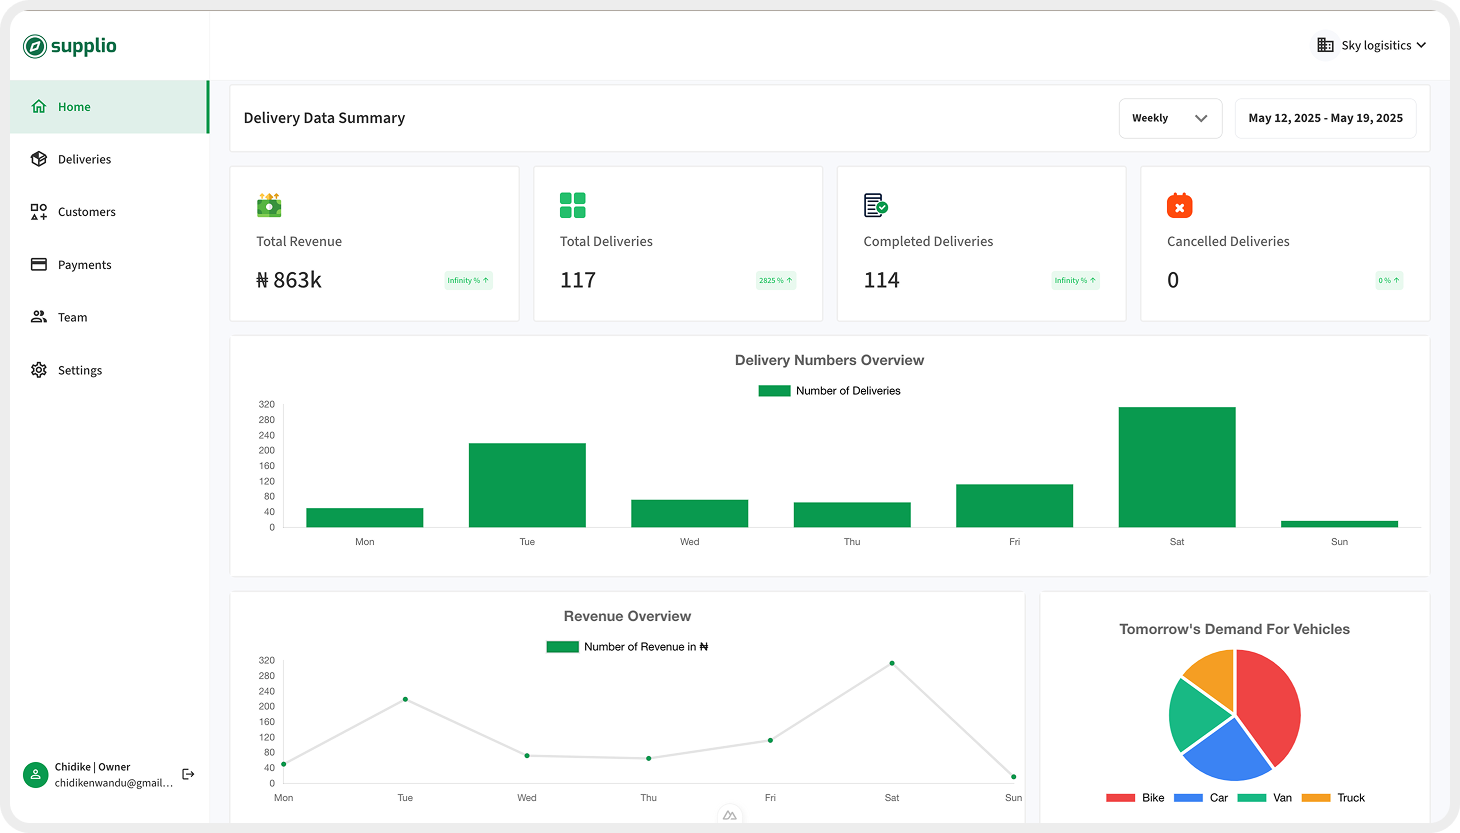Click the company building icon in header
This screenshot has width=1460, height=833.
coord(1325,45)
